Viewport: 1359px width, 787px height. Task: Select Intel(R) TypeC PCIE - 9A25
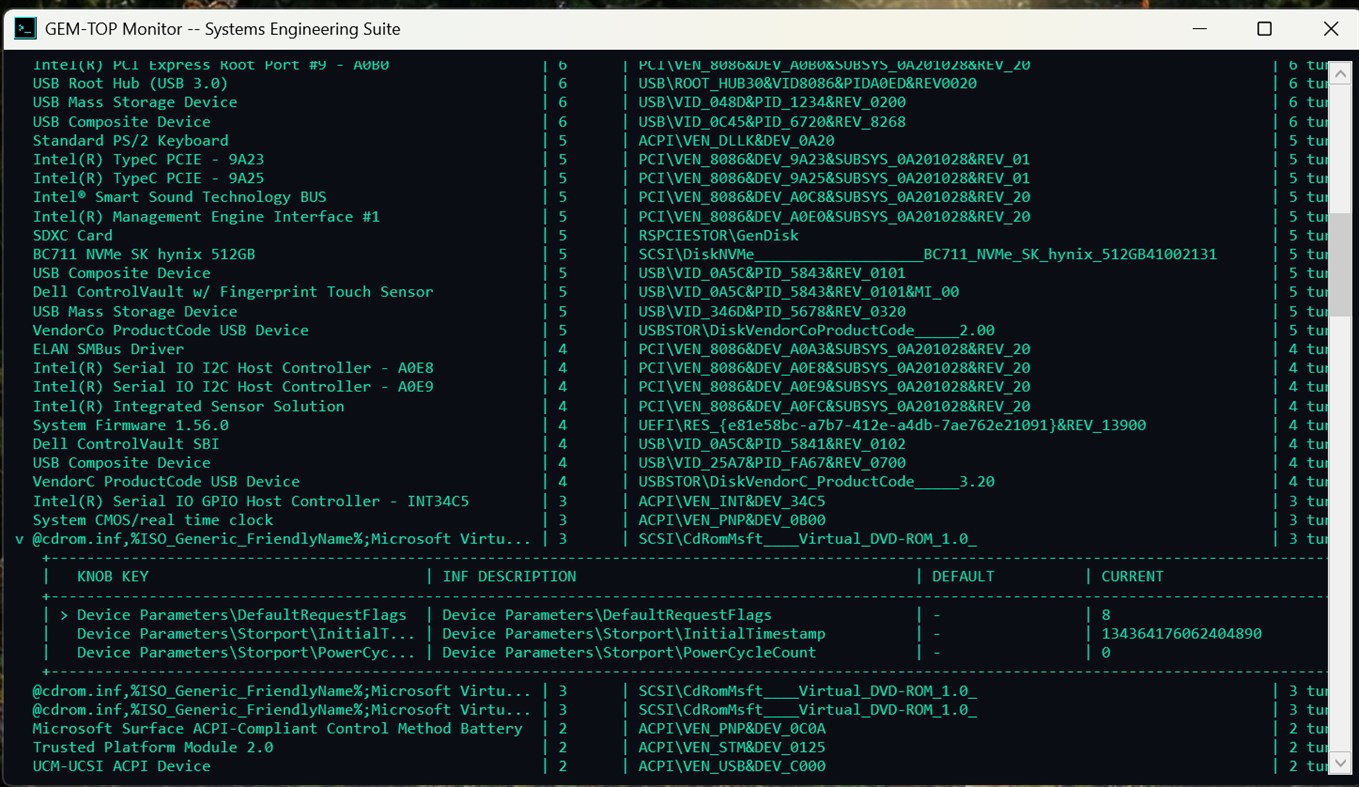tap(148, 179)
